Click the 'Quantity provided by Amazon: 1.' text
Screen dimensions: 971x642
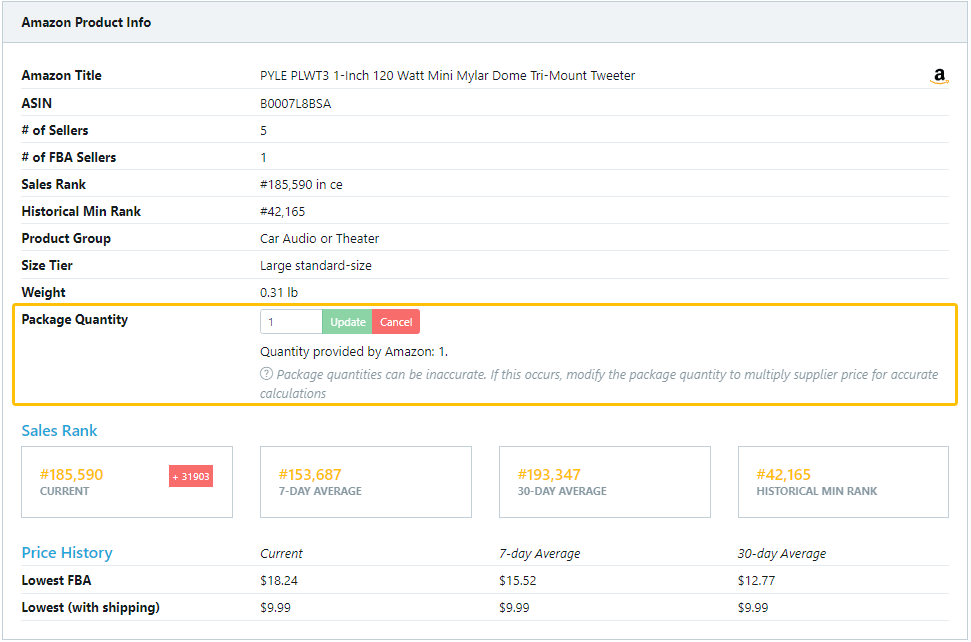(x=354, y=352)
